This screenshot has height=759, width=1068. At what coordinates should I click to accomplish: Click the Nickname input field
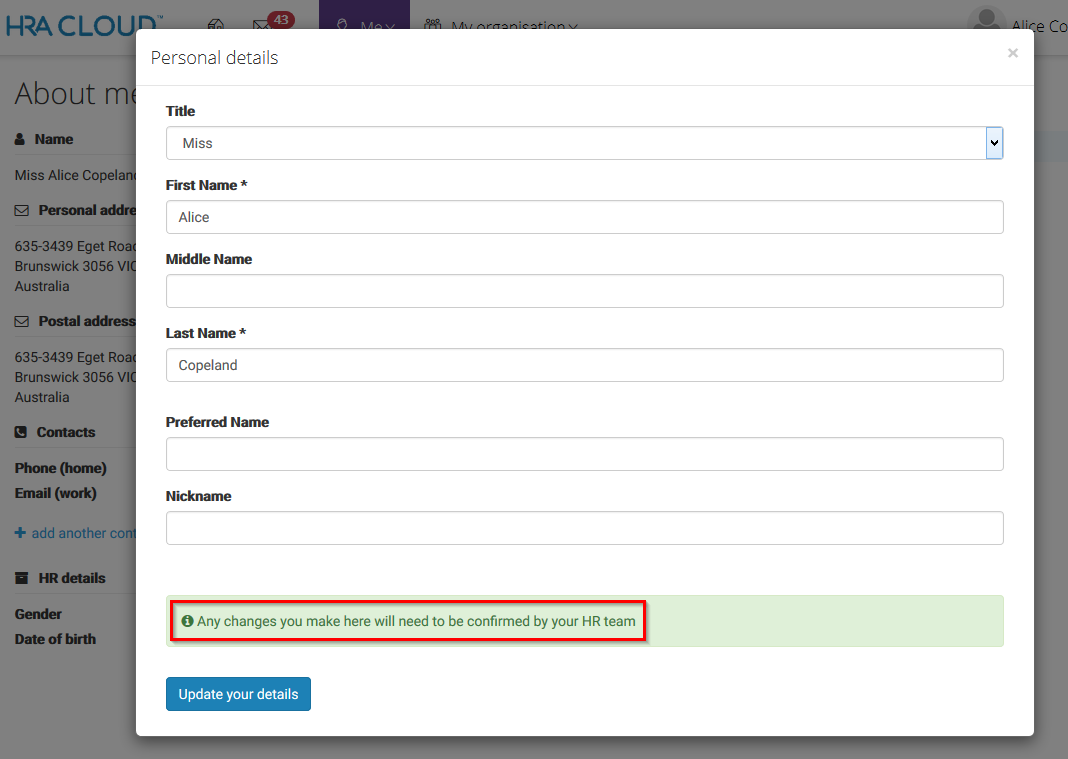tap(584, 528)
